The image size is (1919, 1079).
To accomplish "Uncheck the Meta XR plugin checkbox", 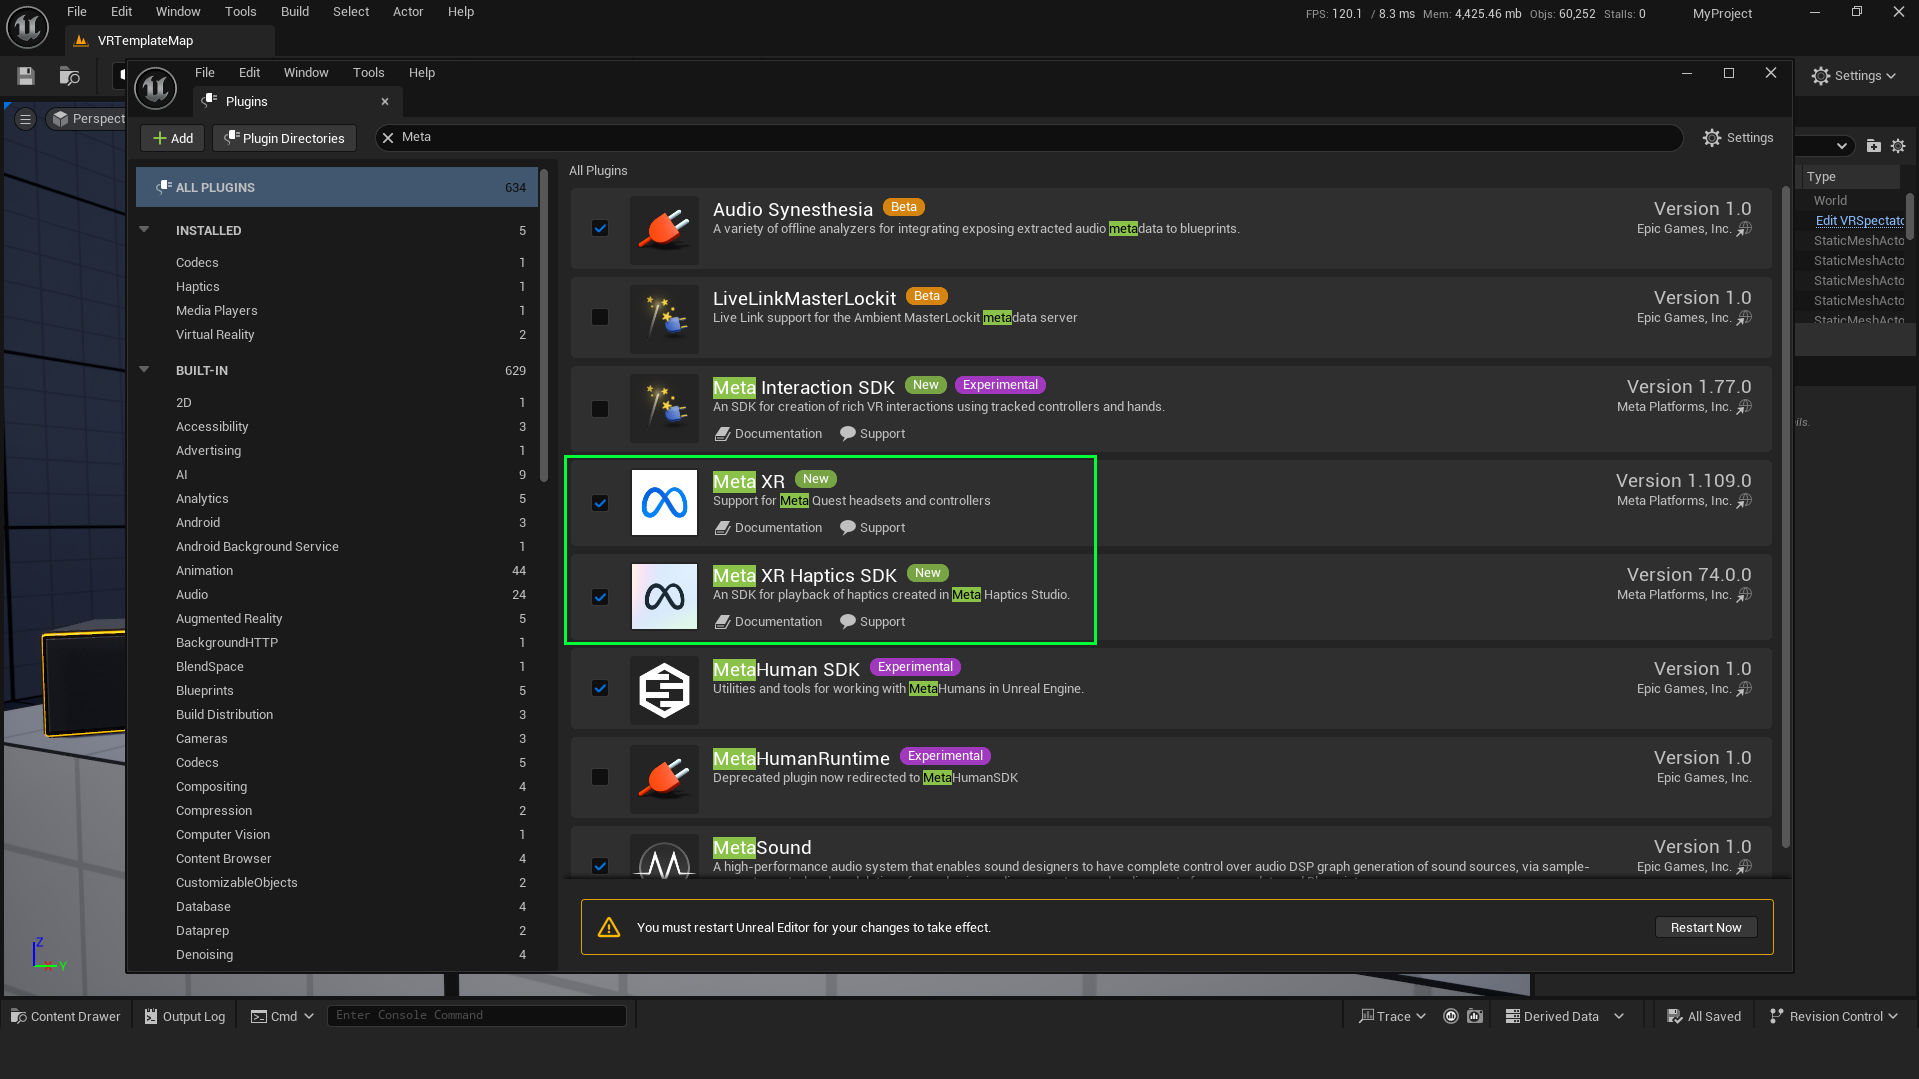I will (x=600, y=503).
